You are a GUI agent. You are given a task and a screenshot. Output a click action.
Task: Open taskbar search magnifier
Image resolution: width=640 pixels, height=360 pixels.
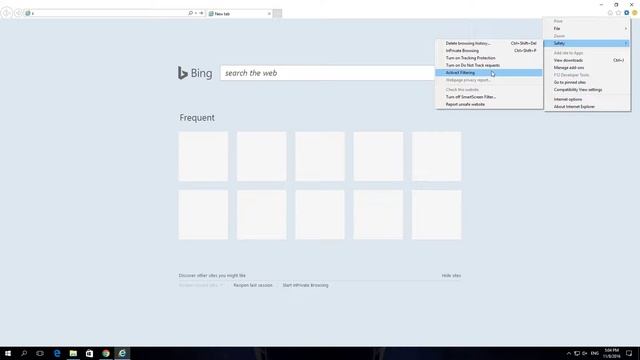[24, 353]
